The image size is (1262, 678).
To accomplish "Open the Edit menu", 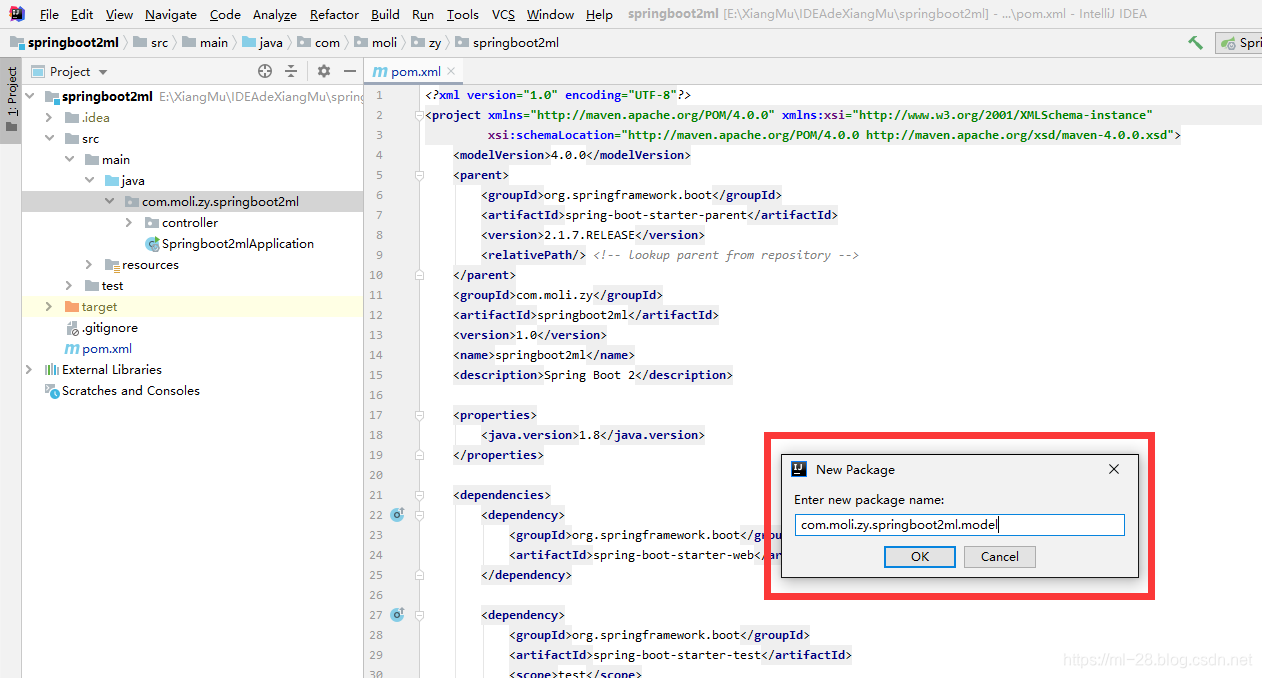I will (x=82, y=15).
